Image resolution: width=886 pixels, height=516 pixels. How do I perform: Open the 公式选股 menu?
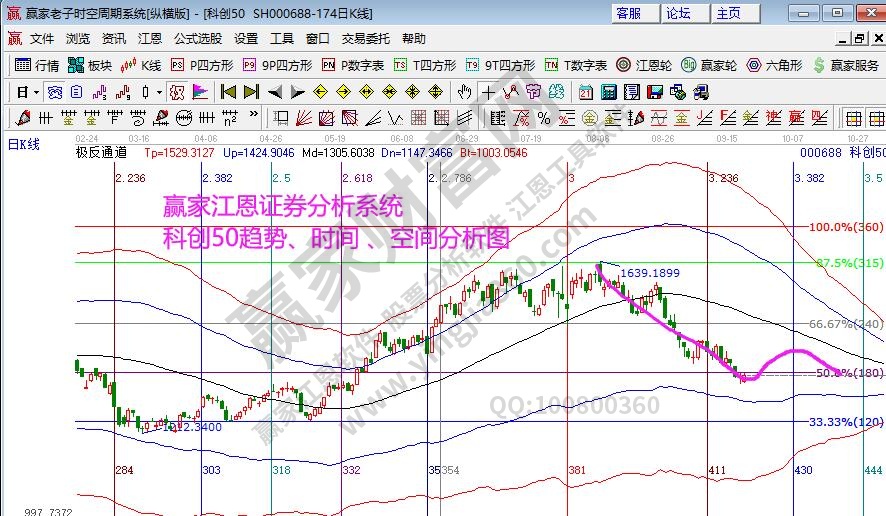[198, 39]
